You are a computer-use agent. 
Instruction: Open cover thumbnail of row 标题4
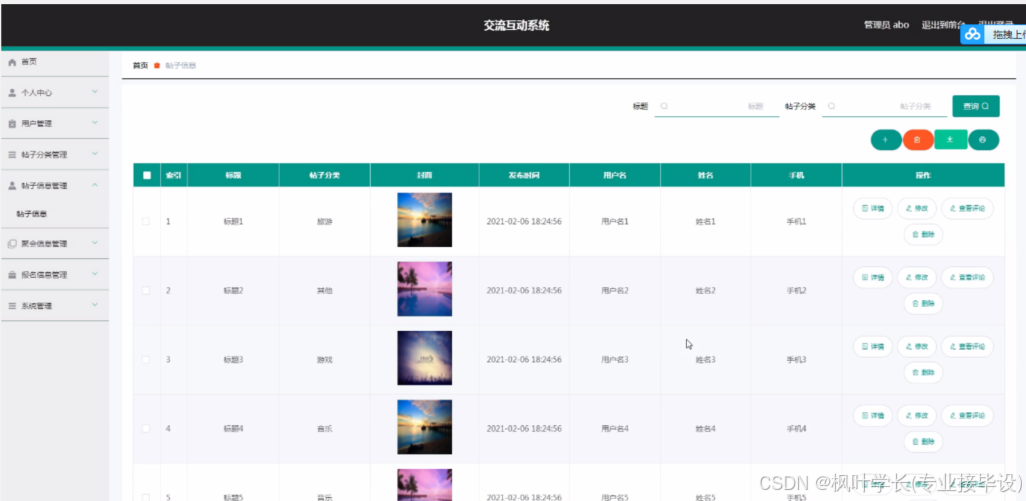pyautogui.click(x=425, y=427)
